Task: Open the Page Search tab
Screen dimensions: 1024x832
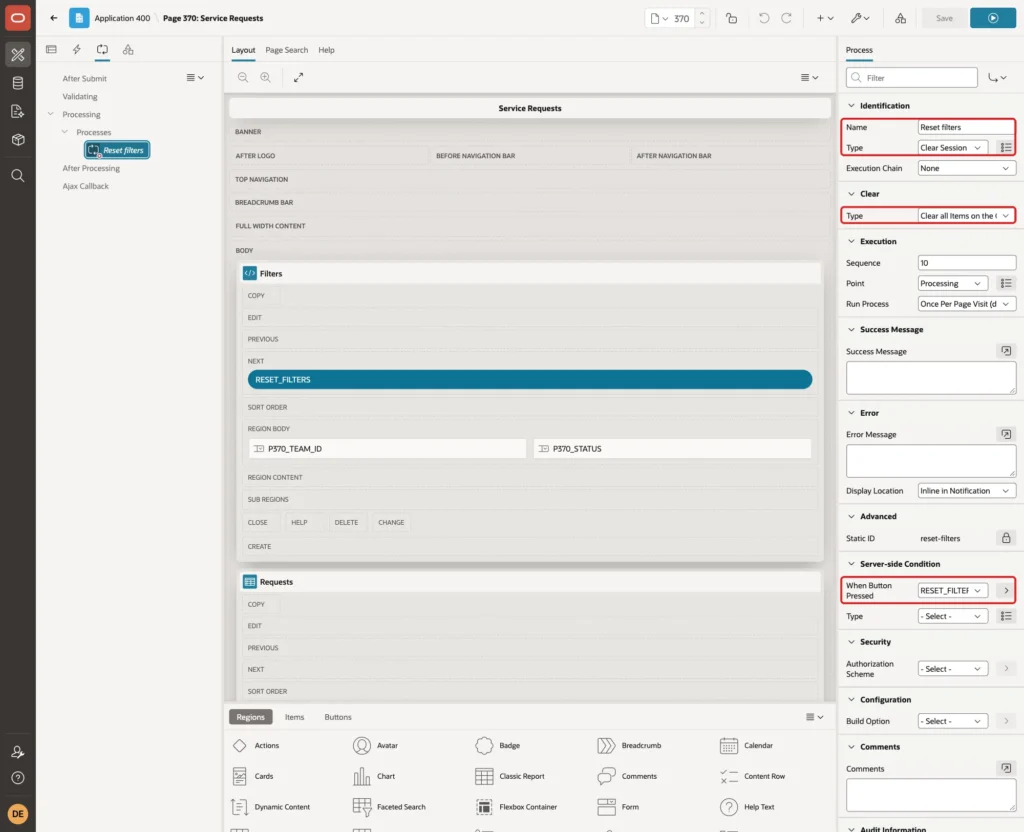Action: coord(286,50)
